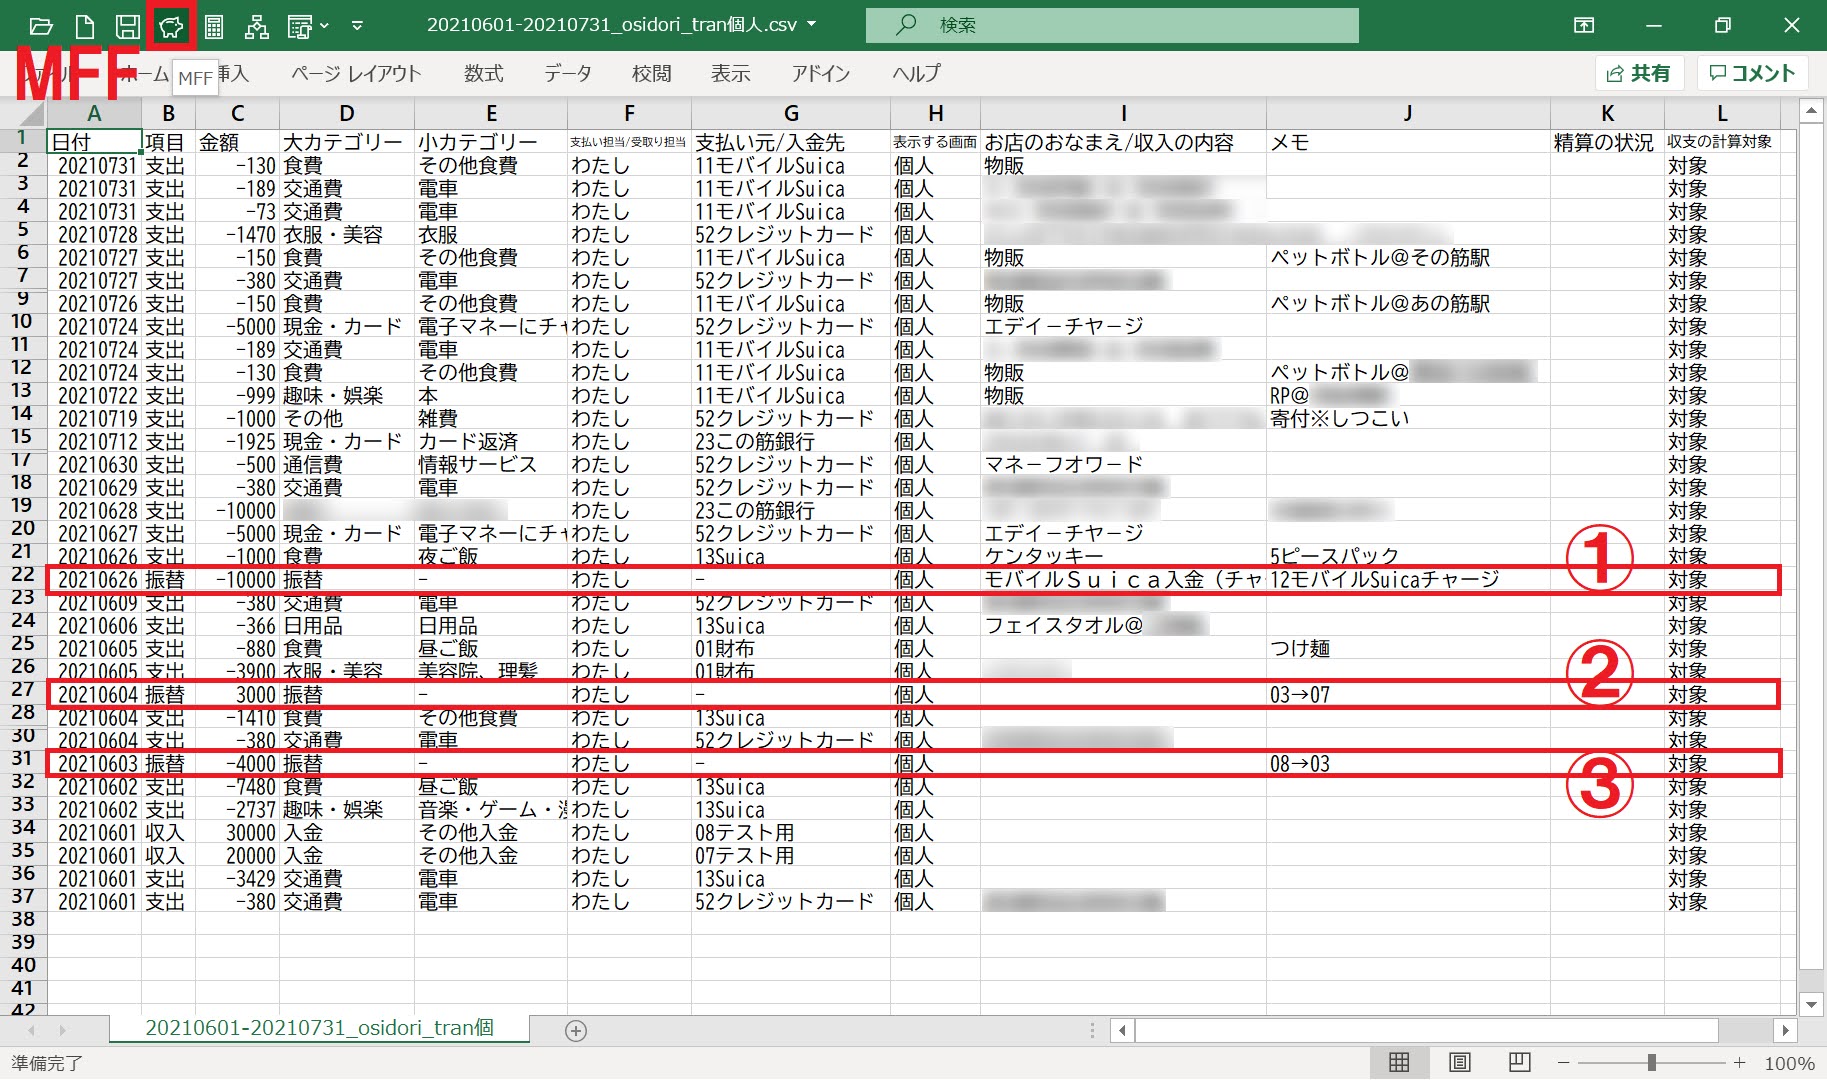The height and width of the screenshot is (1080, 1827).
Task: Open the アドイン ribbon tab
Action: click(820, 73)
